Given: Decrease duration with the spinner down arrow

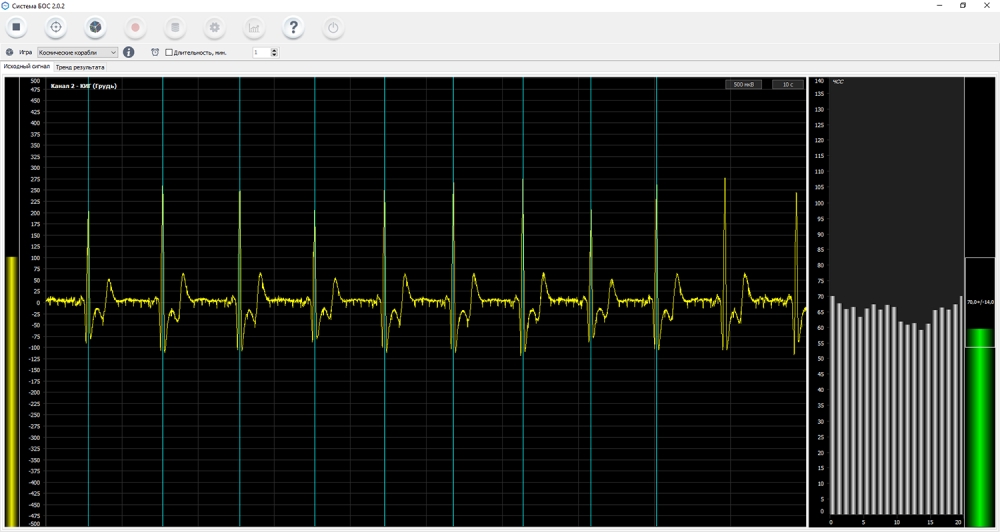Looking at the screenshot, I should click(x=275, y=55).
